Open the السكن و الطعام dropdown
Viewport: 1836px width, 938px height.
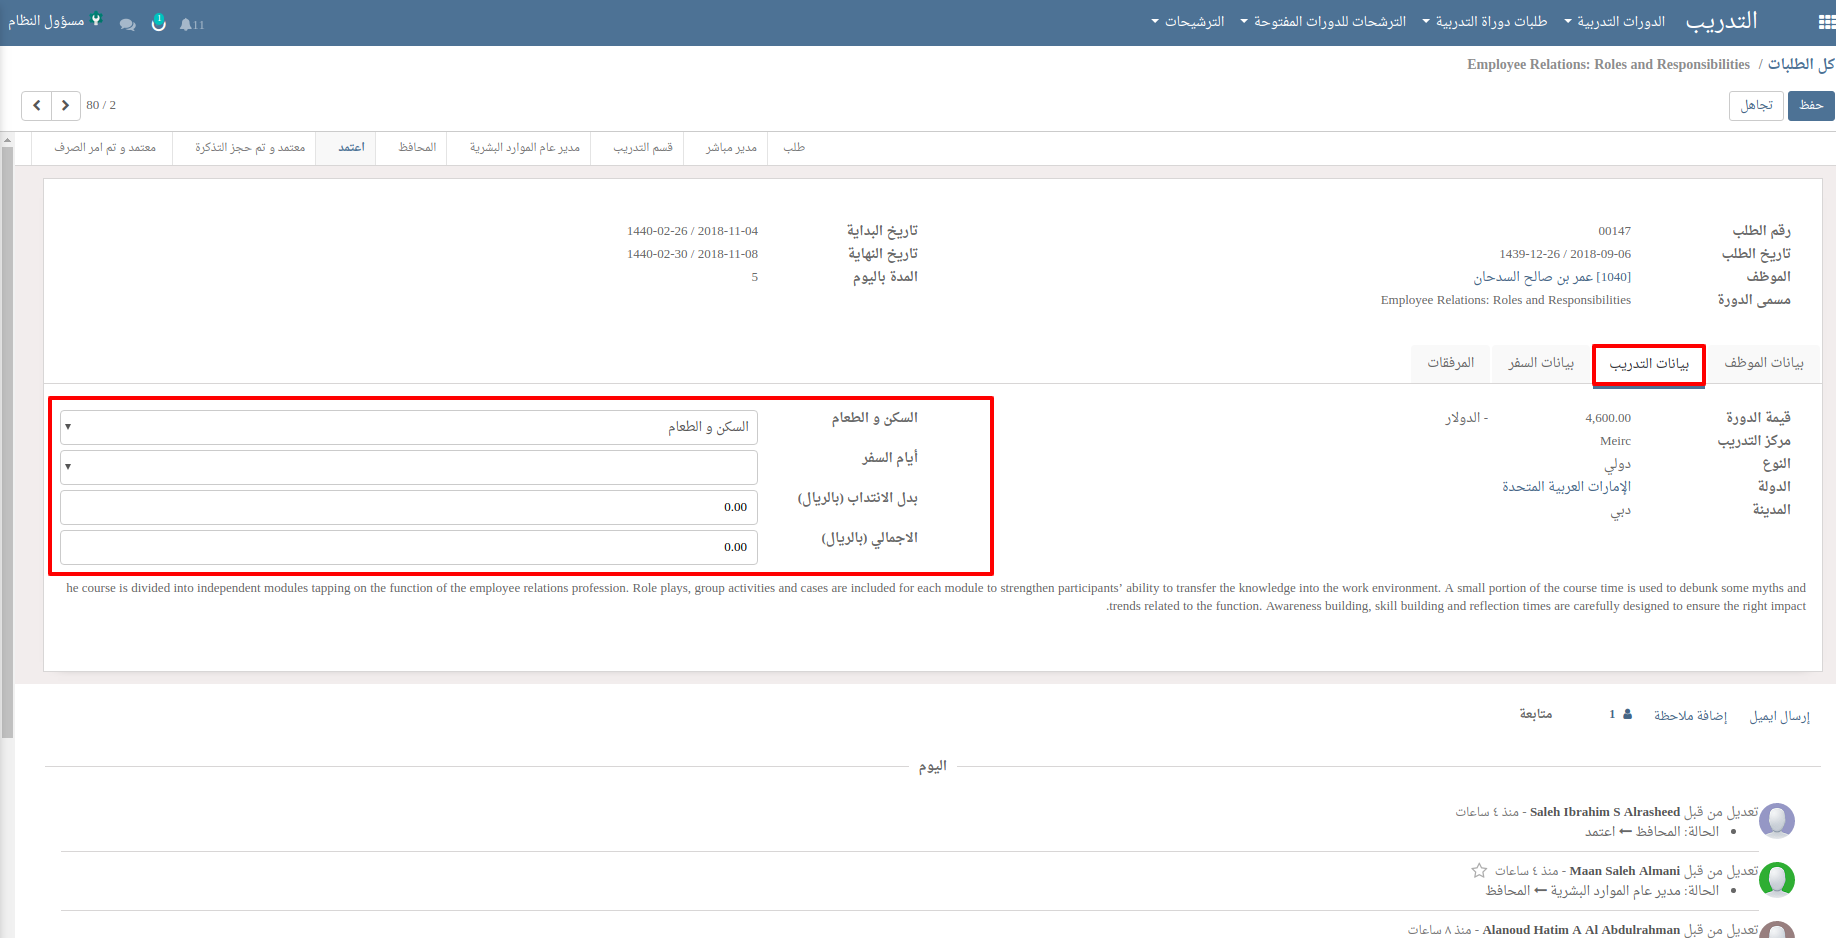408,427
